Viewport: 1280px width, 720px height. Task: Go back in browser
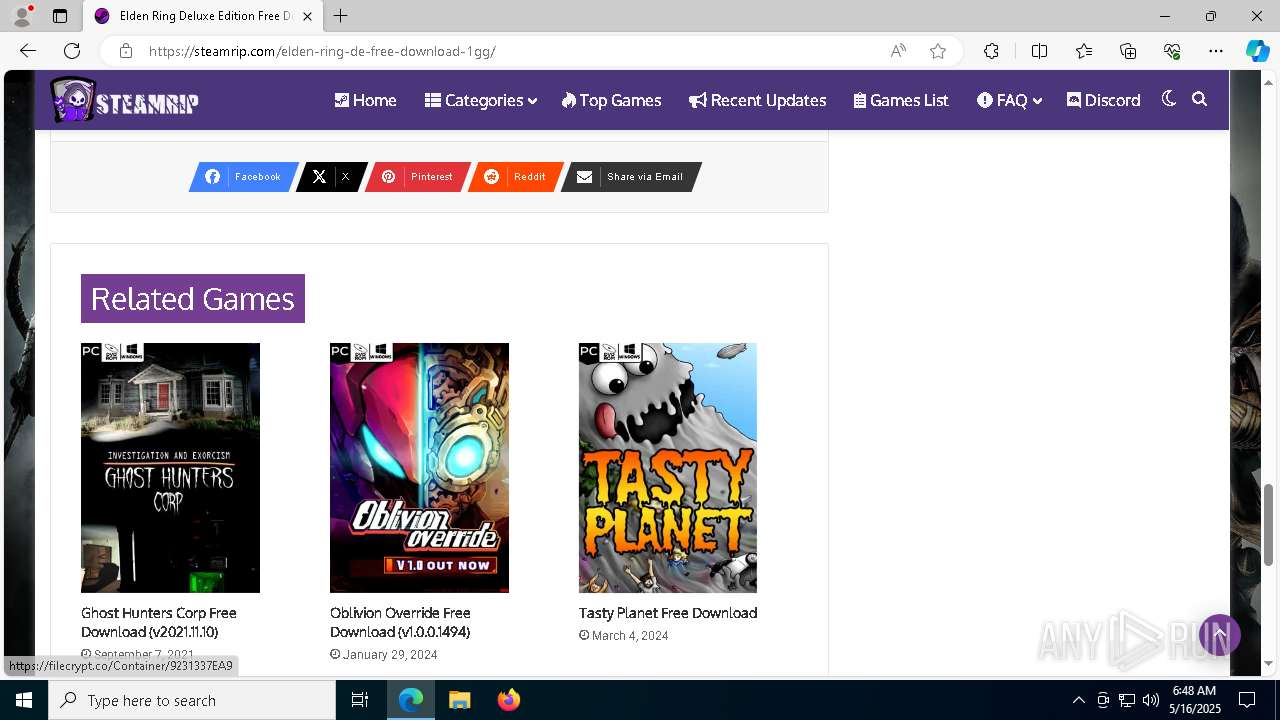point(28,51)
